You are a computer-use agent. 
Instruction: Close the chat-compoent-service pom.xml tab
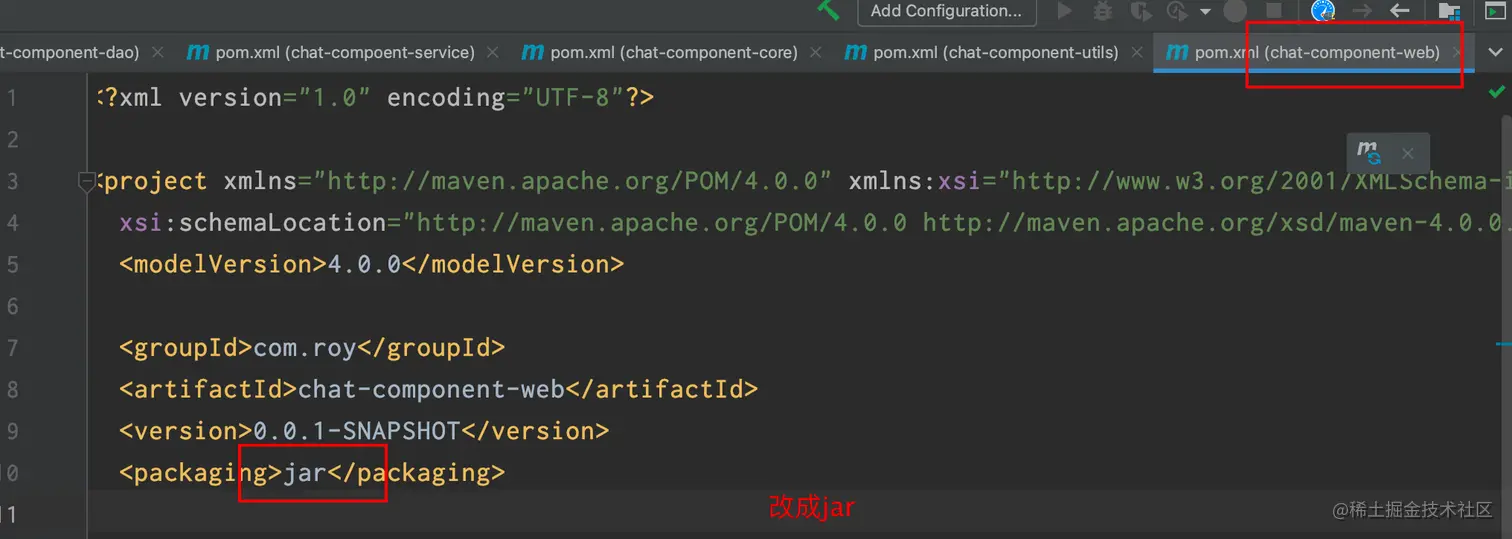(x=495, y=52)
